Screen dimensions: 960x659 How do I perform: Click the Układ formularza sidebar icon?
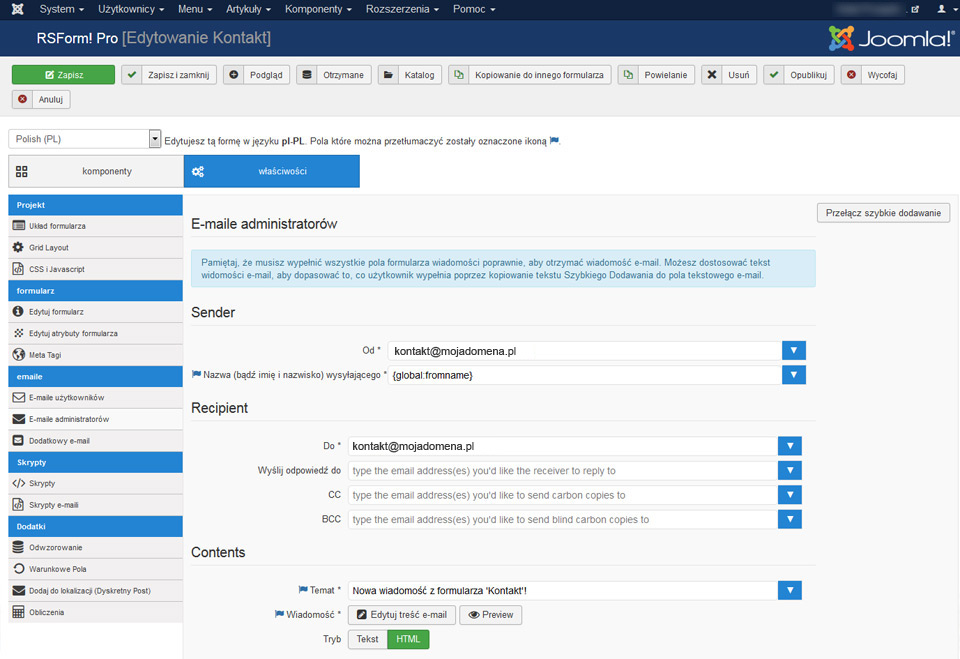point(19,226)
